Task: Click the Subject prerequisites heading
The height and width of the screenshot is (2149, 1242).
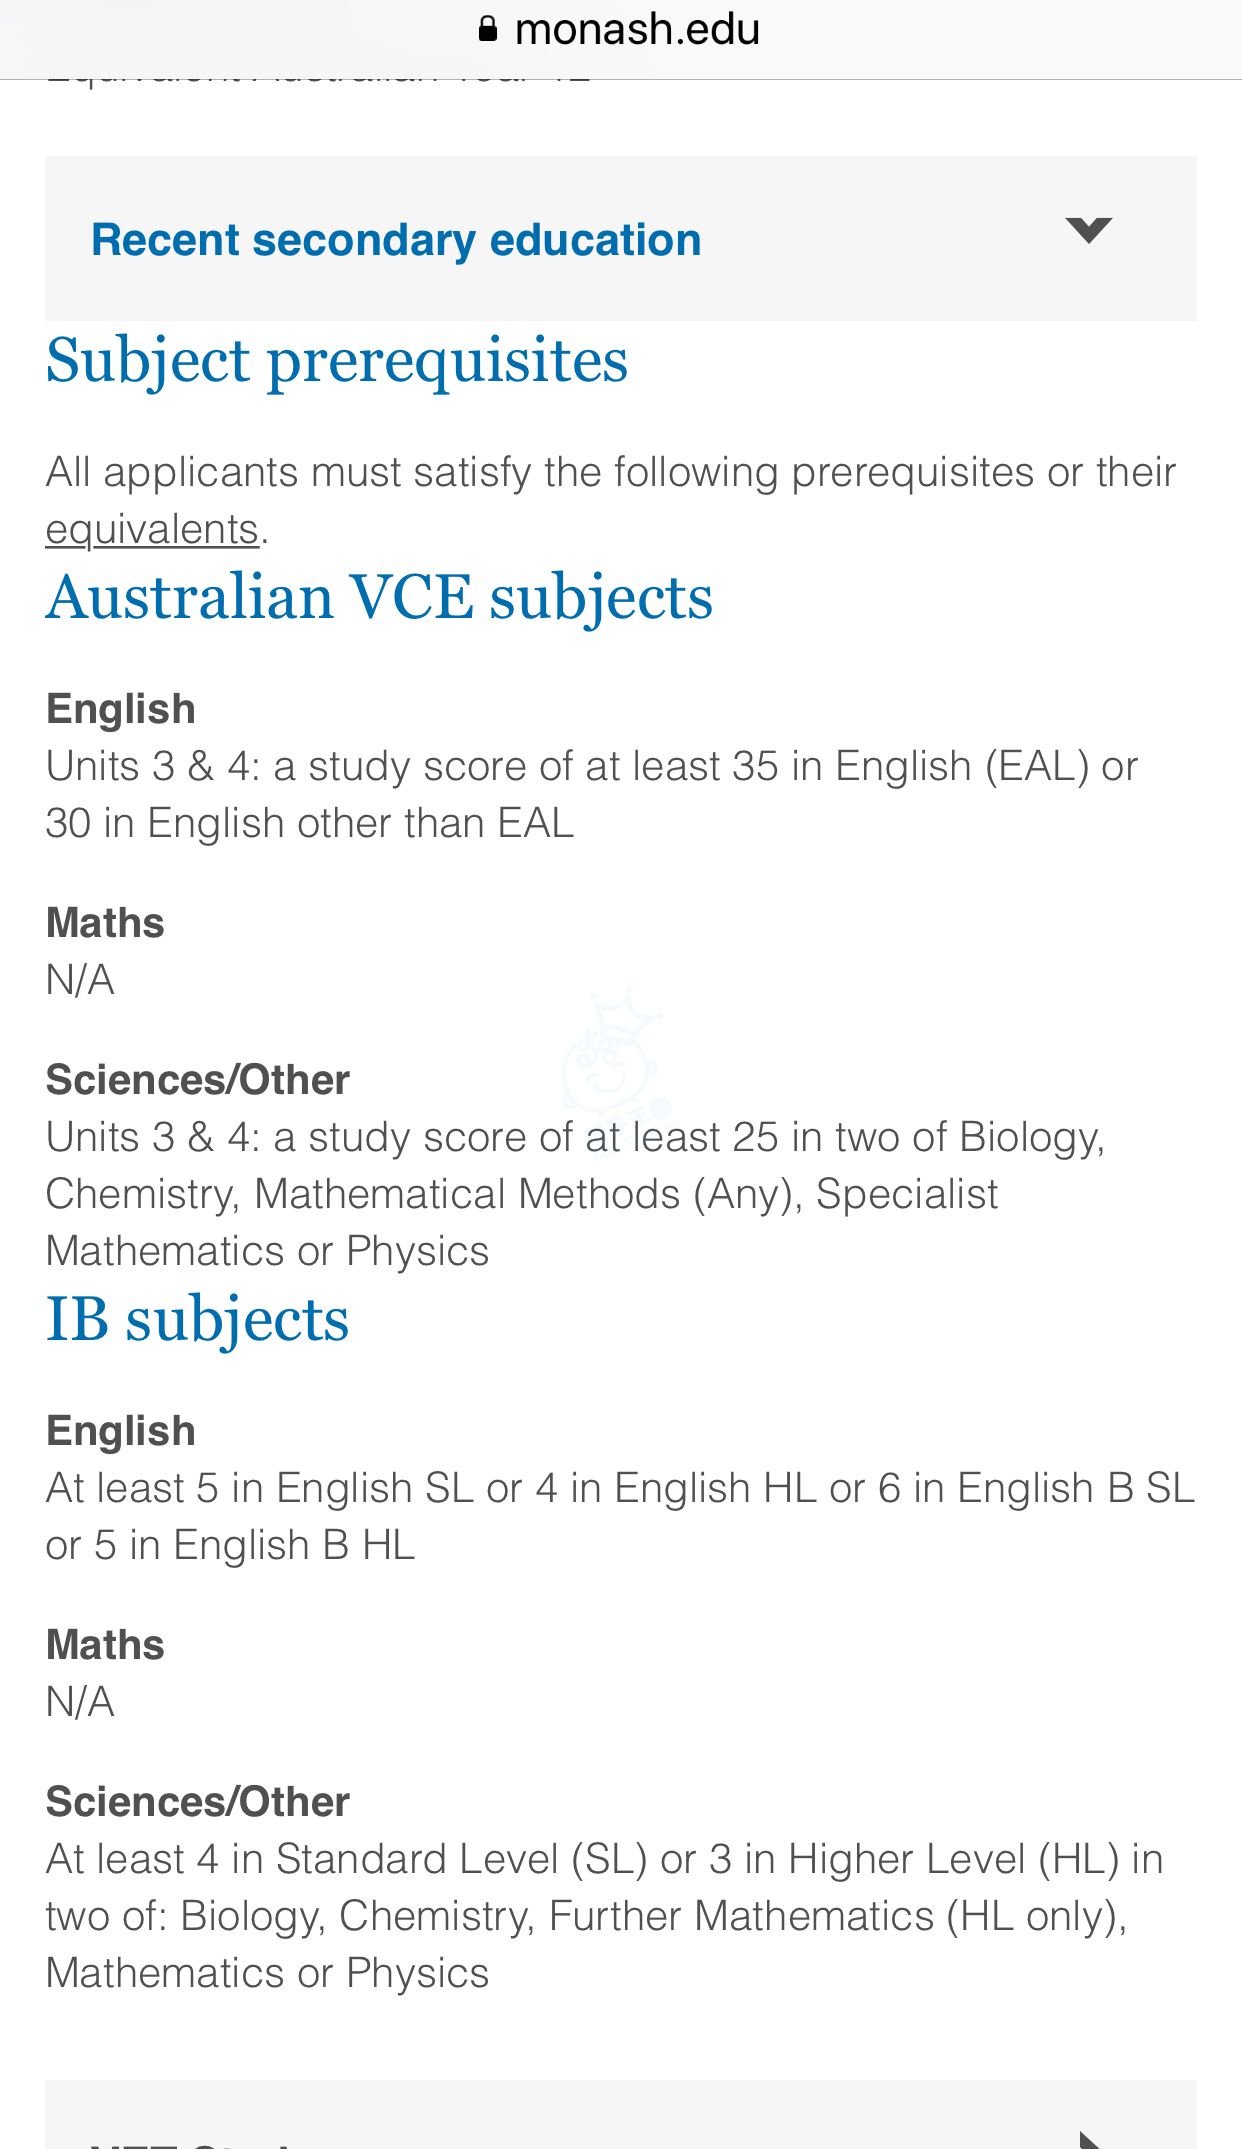Action: click(x=337, y=360)
